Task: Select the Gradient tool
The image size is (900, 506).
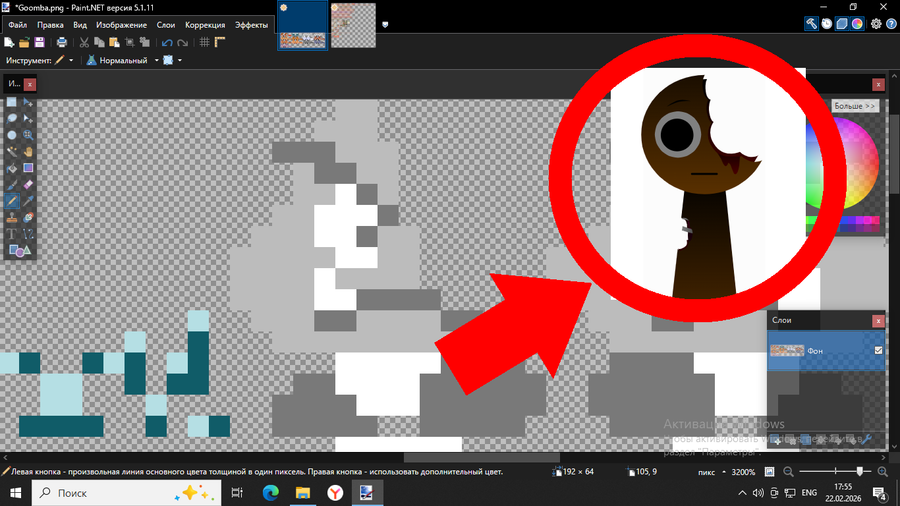Action: 28,168
